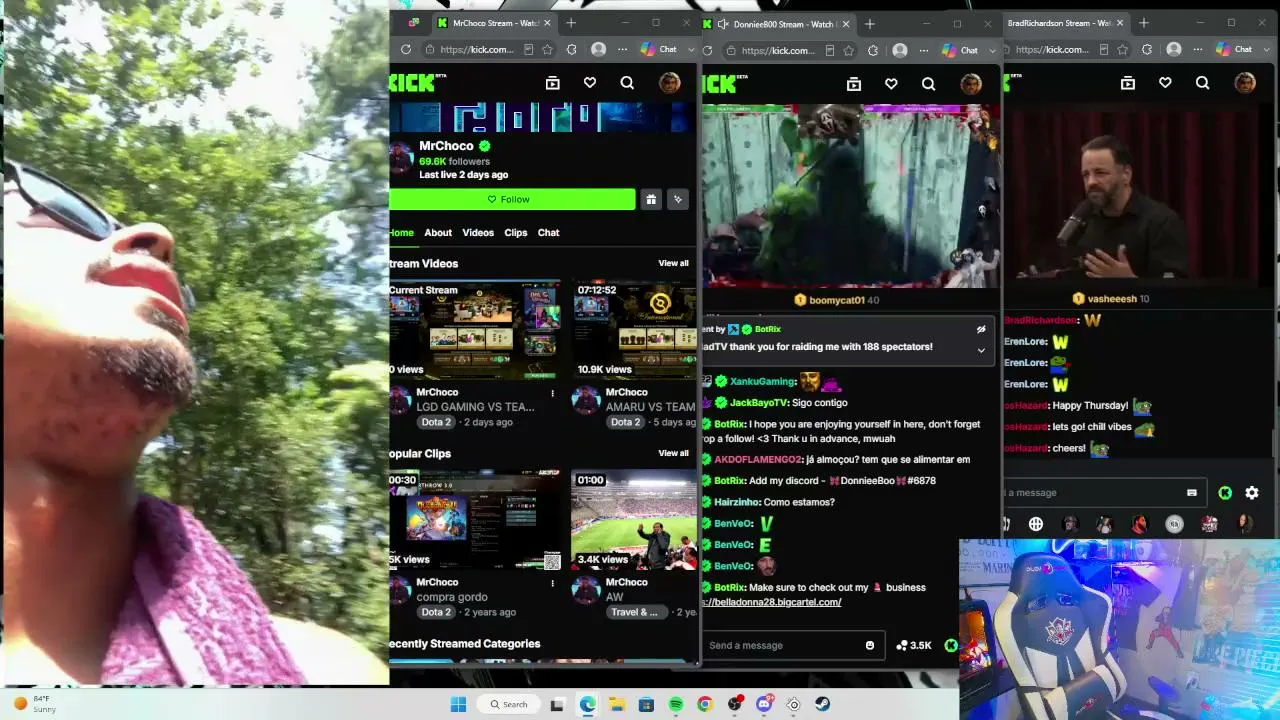Open following heart icon in MrChoco window

pos(590,83)
